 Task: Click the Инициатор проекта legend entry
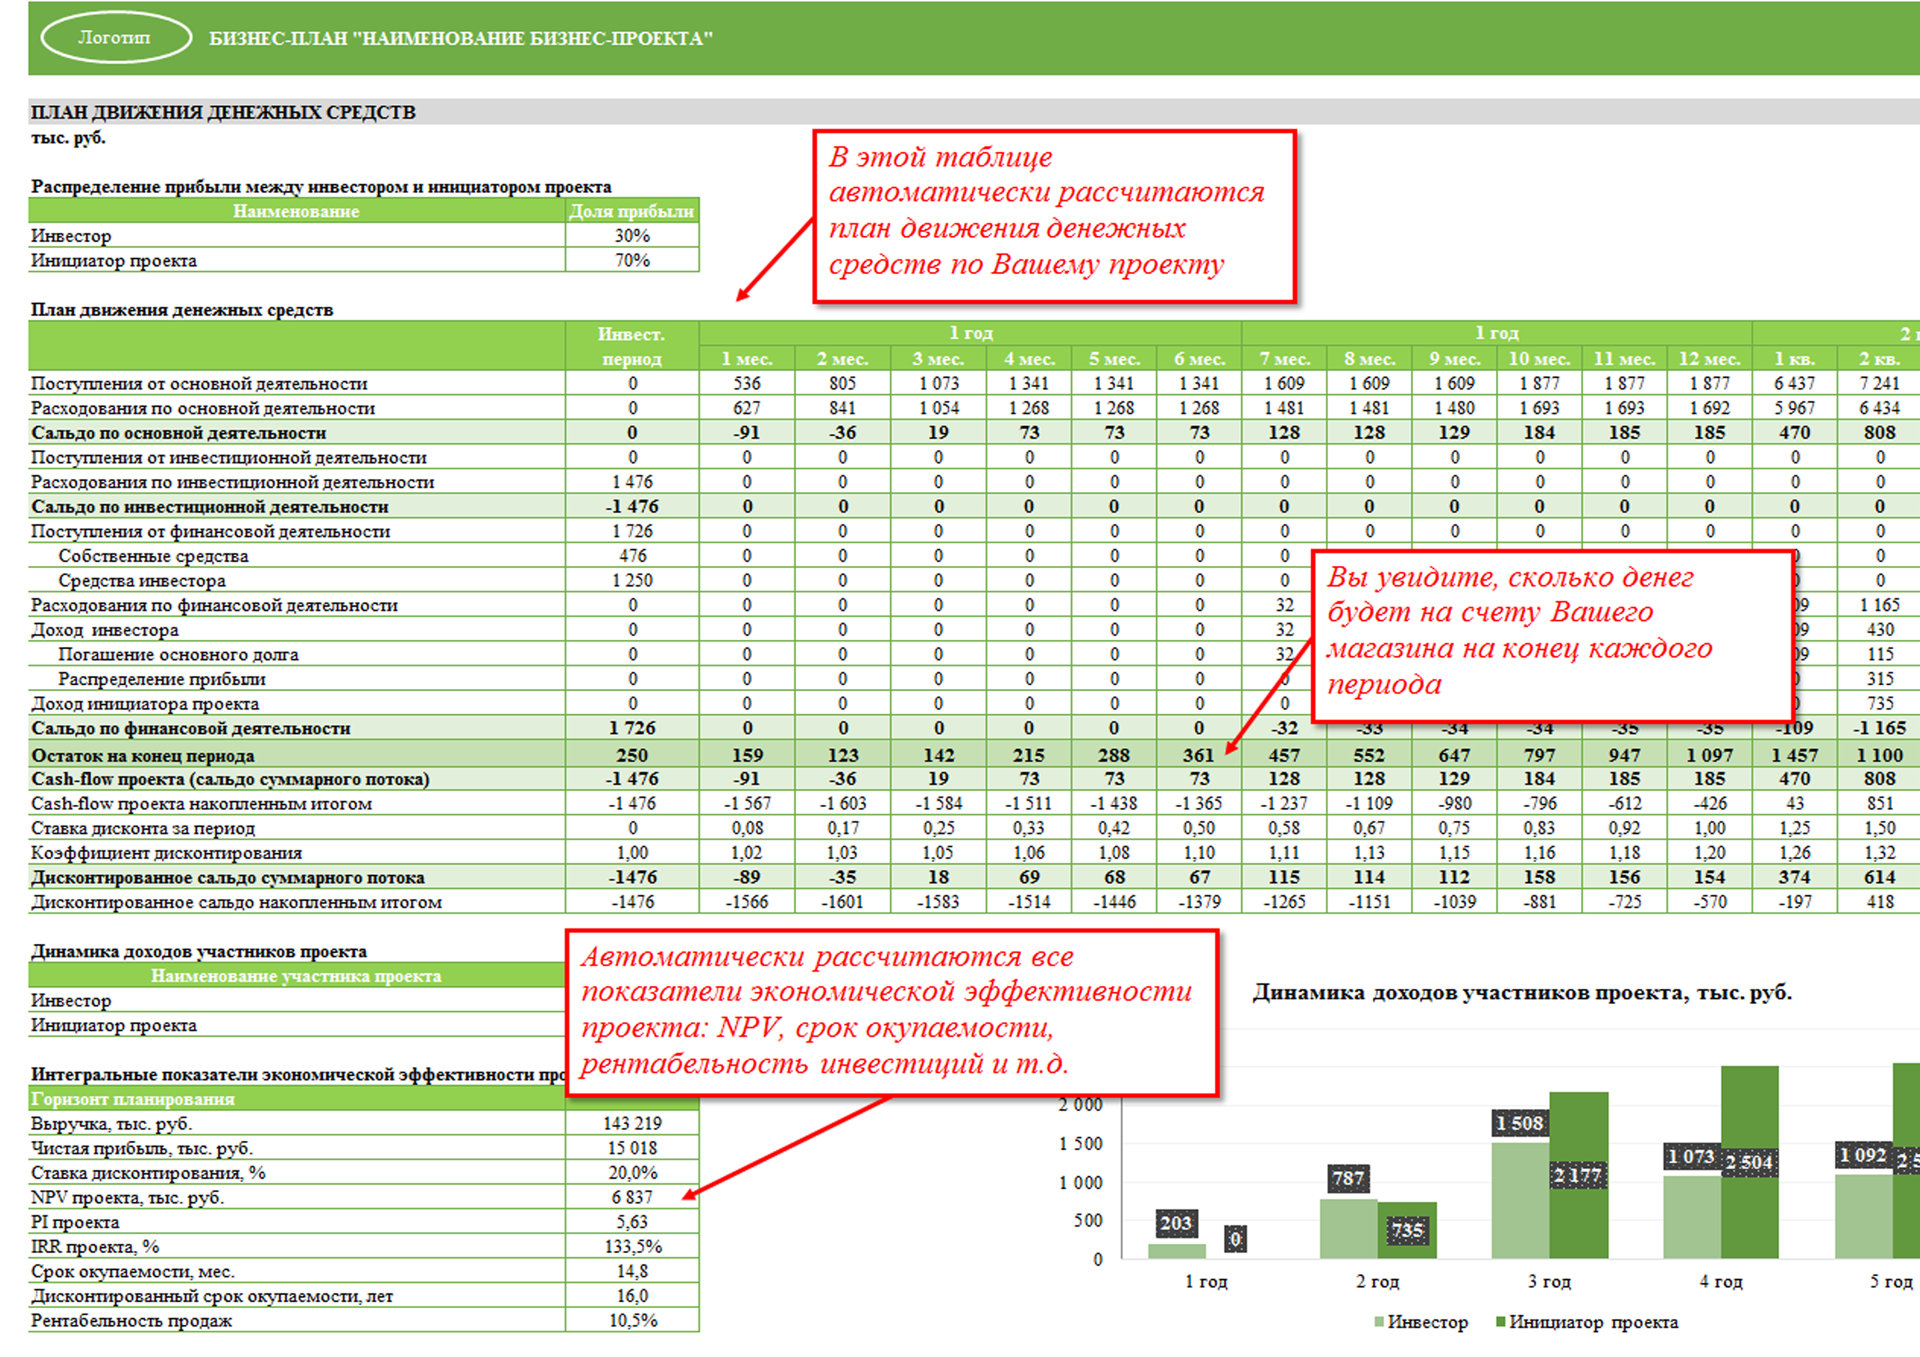point(1587,1322)
